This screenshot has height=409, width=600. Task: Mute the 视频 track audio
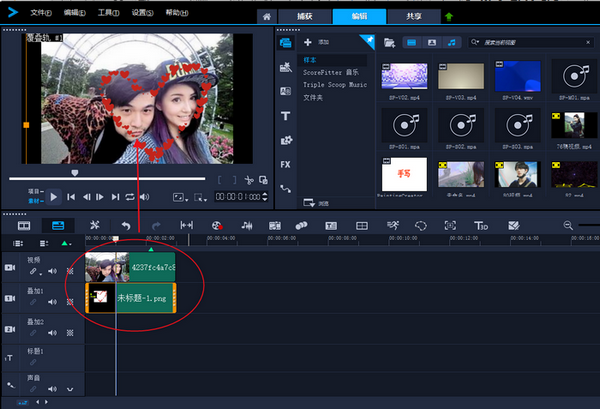(53, 271)
